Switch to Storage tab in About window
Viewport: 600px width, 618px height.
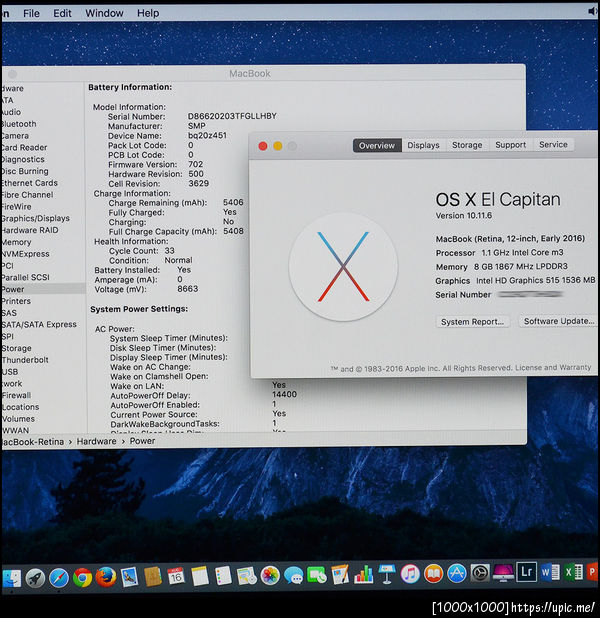coord(467,145)
